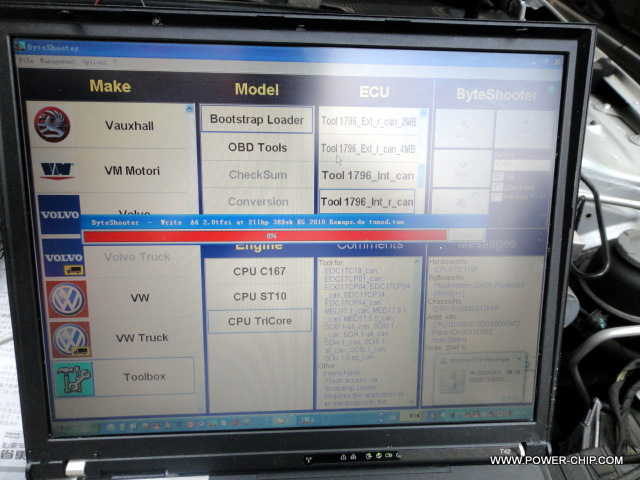Select the Vauxhall griffin logo
This screenshot has height=480, width=640.
click(x=52, y=124)
